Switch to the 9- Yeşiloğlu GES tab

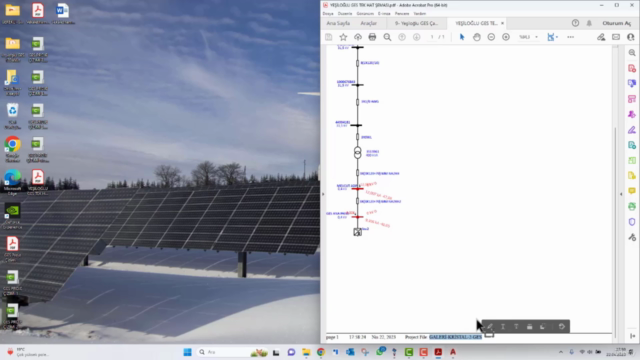416,23
